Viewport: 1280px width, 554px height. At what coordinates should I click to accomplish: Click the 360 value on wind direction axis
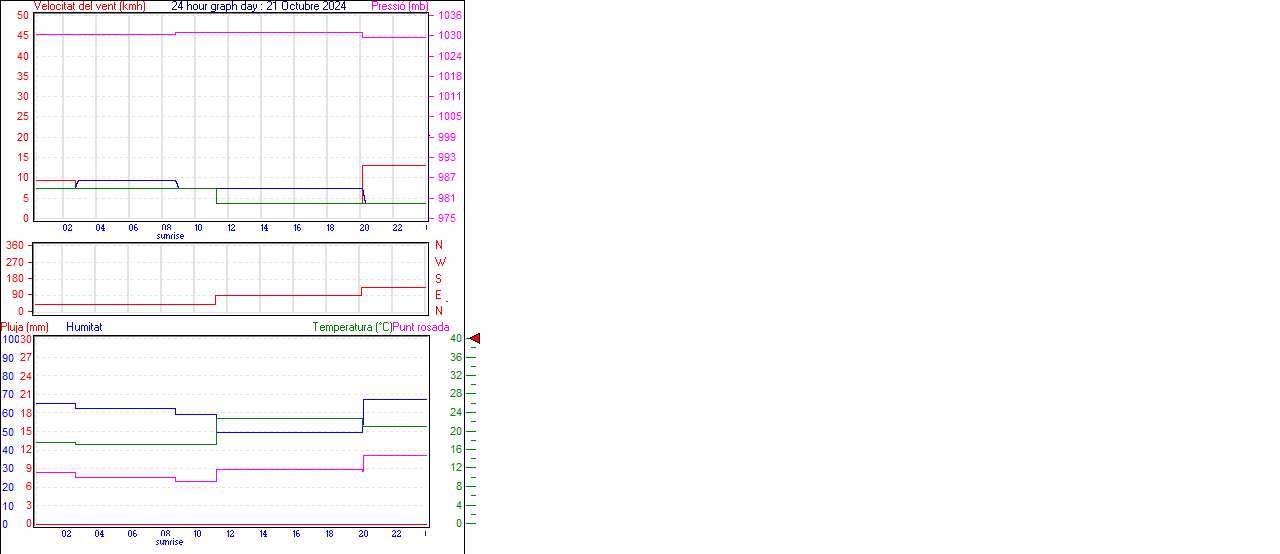tap(15, 245)
